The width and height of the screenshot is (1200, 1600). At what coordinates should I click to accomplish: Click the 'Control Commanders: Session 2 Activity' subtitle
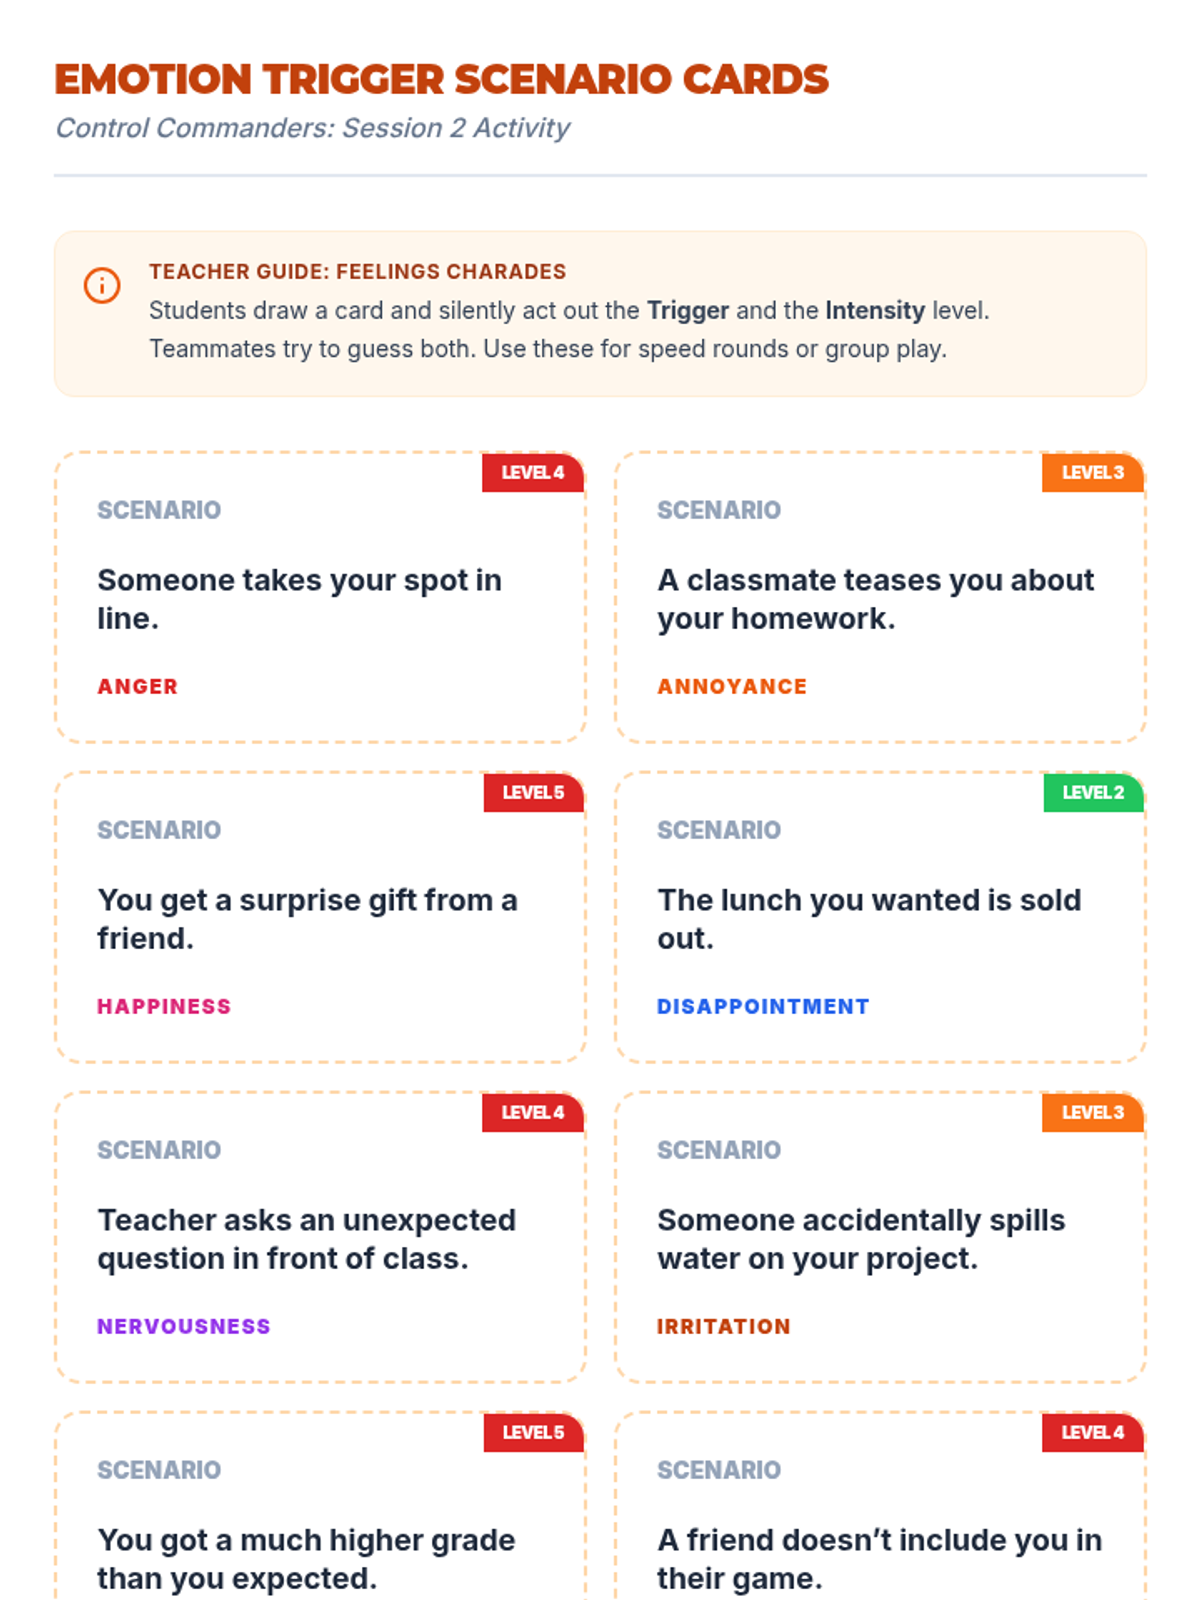coord(313,128)
